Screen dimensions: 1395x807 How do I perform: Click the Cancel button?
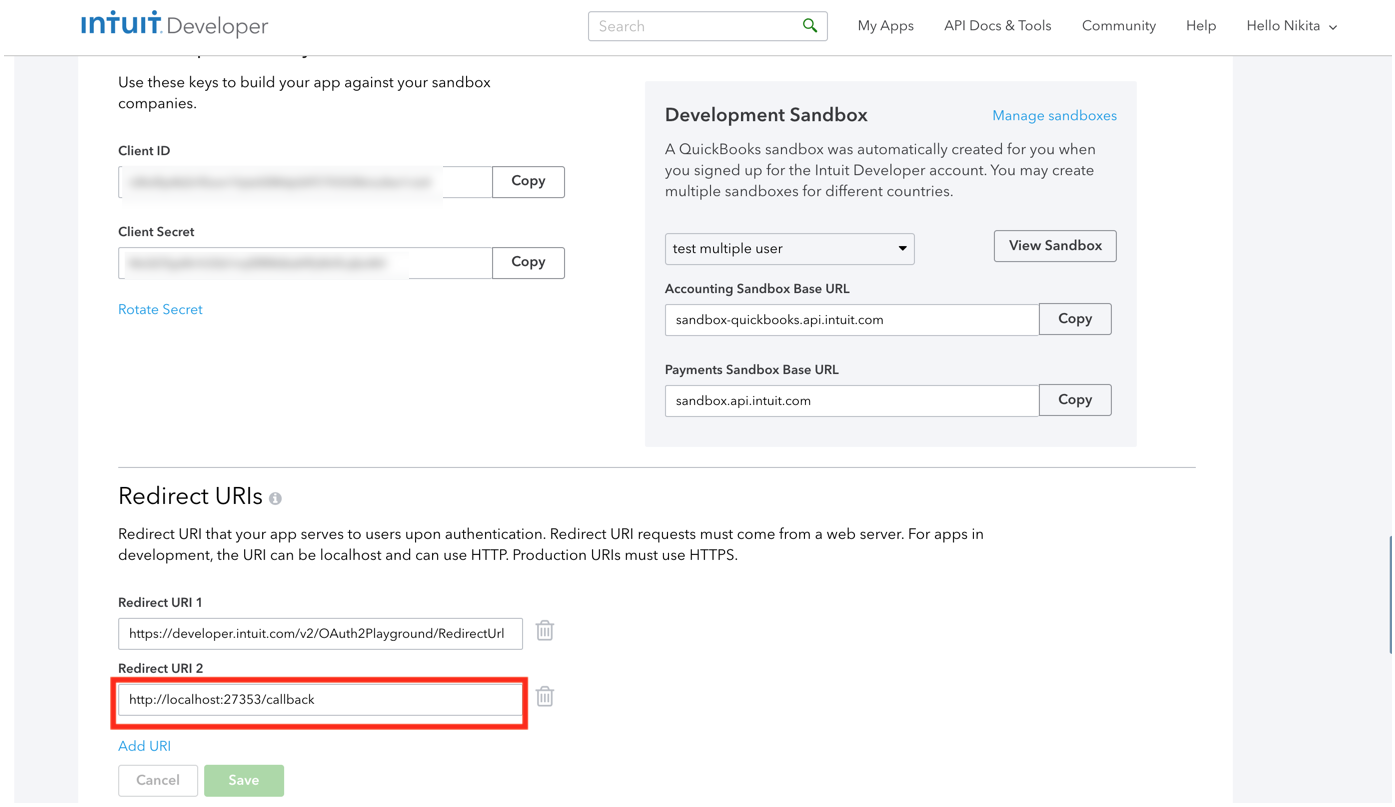click(157, 781)
